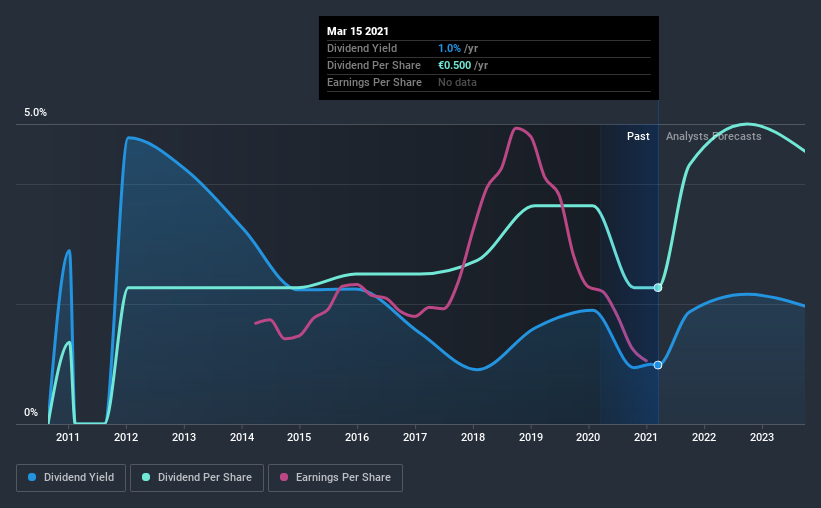Click the 'Mar 15 2021' tooltip date

pyautogui.click(x=358, y=31)
